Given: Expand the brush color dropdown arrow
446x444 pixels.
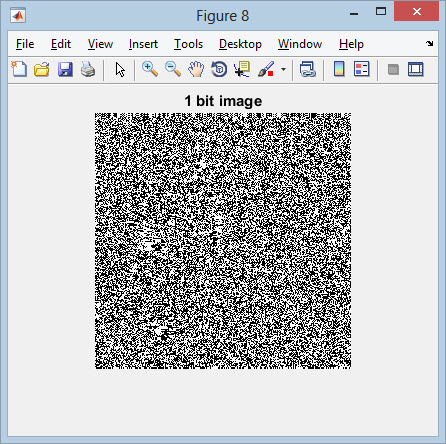Looking at the screenshot, I should [x=283, y=69].
